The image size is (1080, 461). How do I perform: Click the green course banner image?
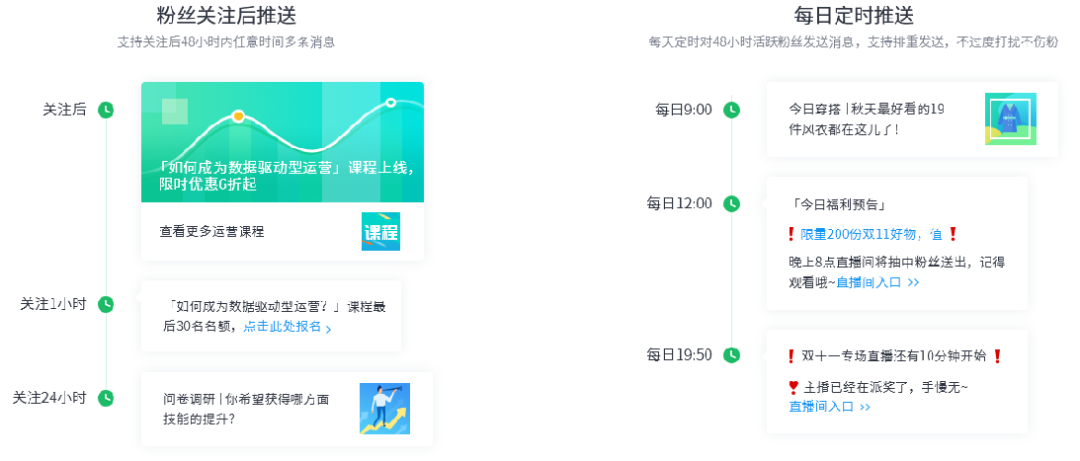coord(282,142)
